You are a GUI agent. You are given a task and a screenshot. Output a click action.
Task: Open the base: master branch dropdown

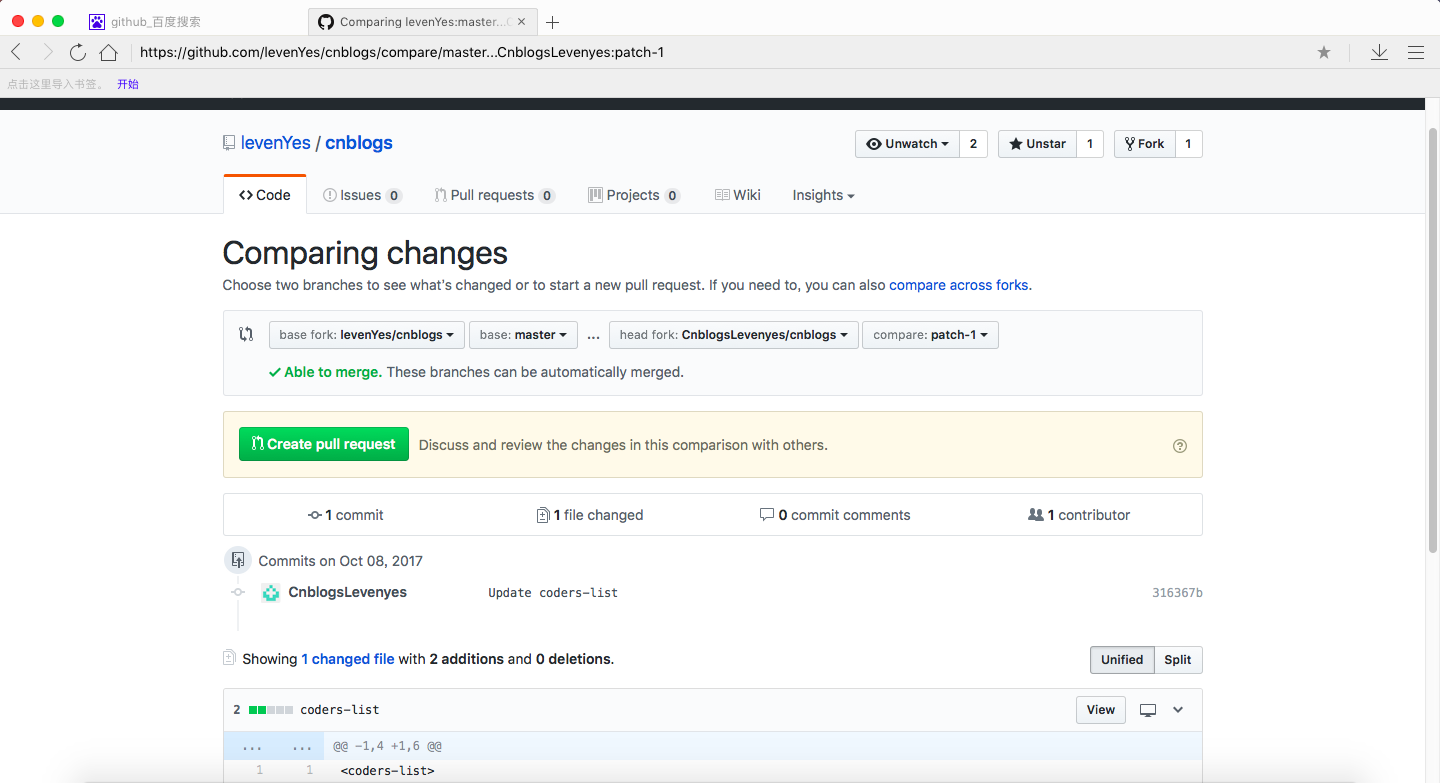pyautogui.click(x=523, y=335)
